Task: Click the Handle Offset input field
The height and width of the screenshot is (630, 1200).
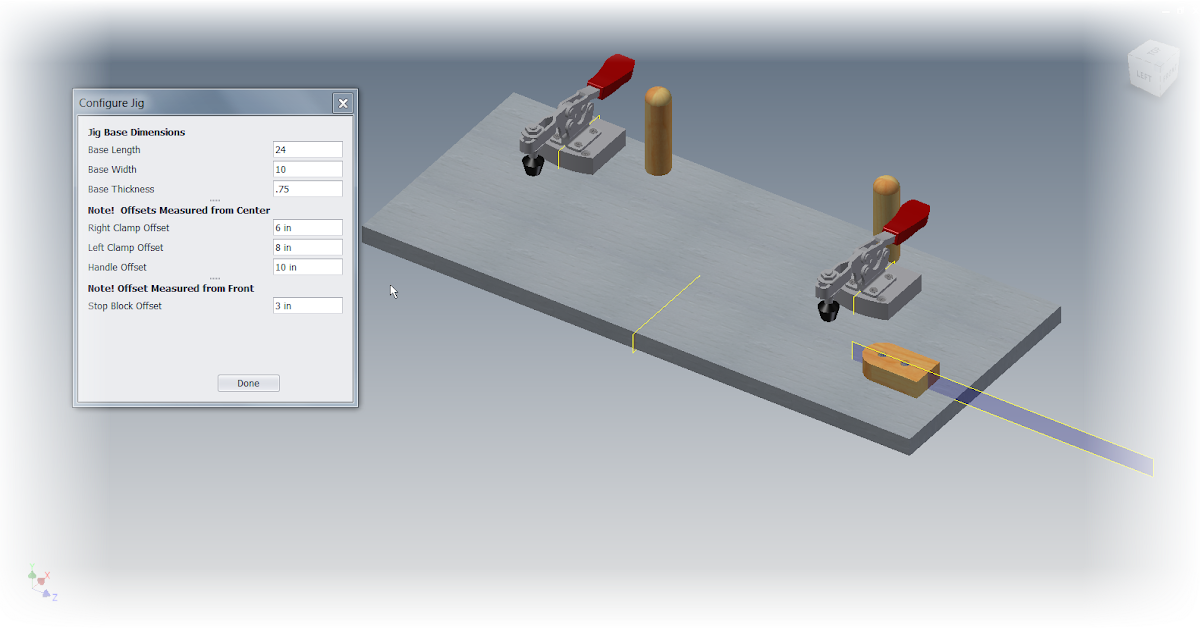Action: (307, 267)
